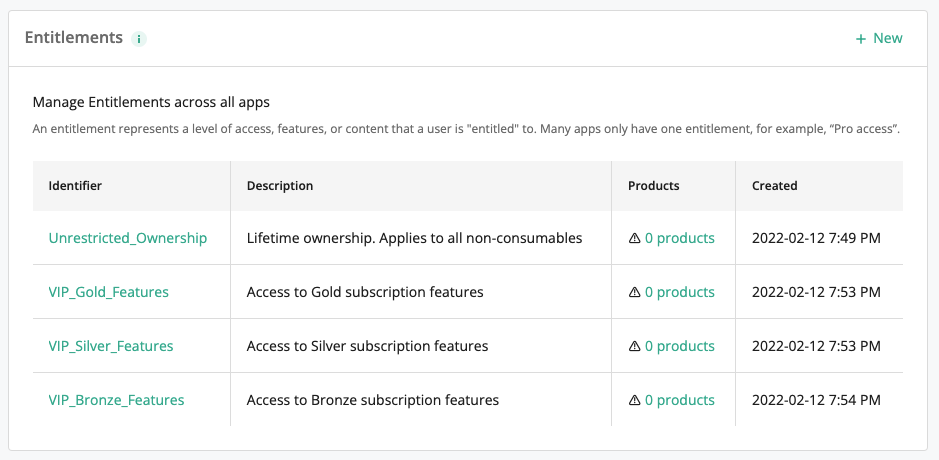Open 0 products link for Unrestricted_Ownership
This screenshot has height=460, width=939.
[x=680, y=238]
